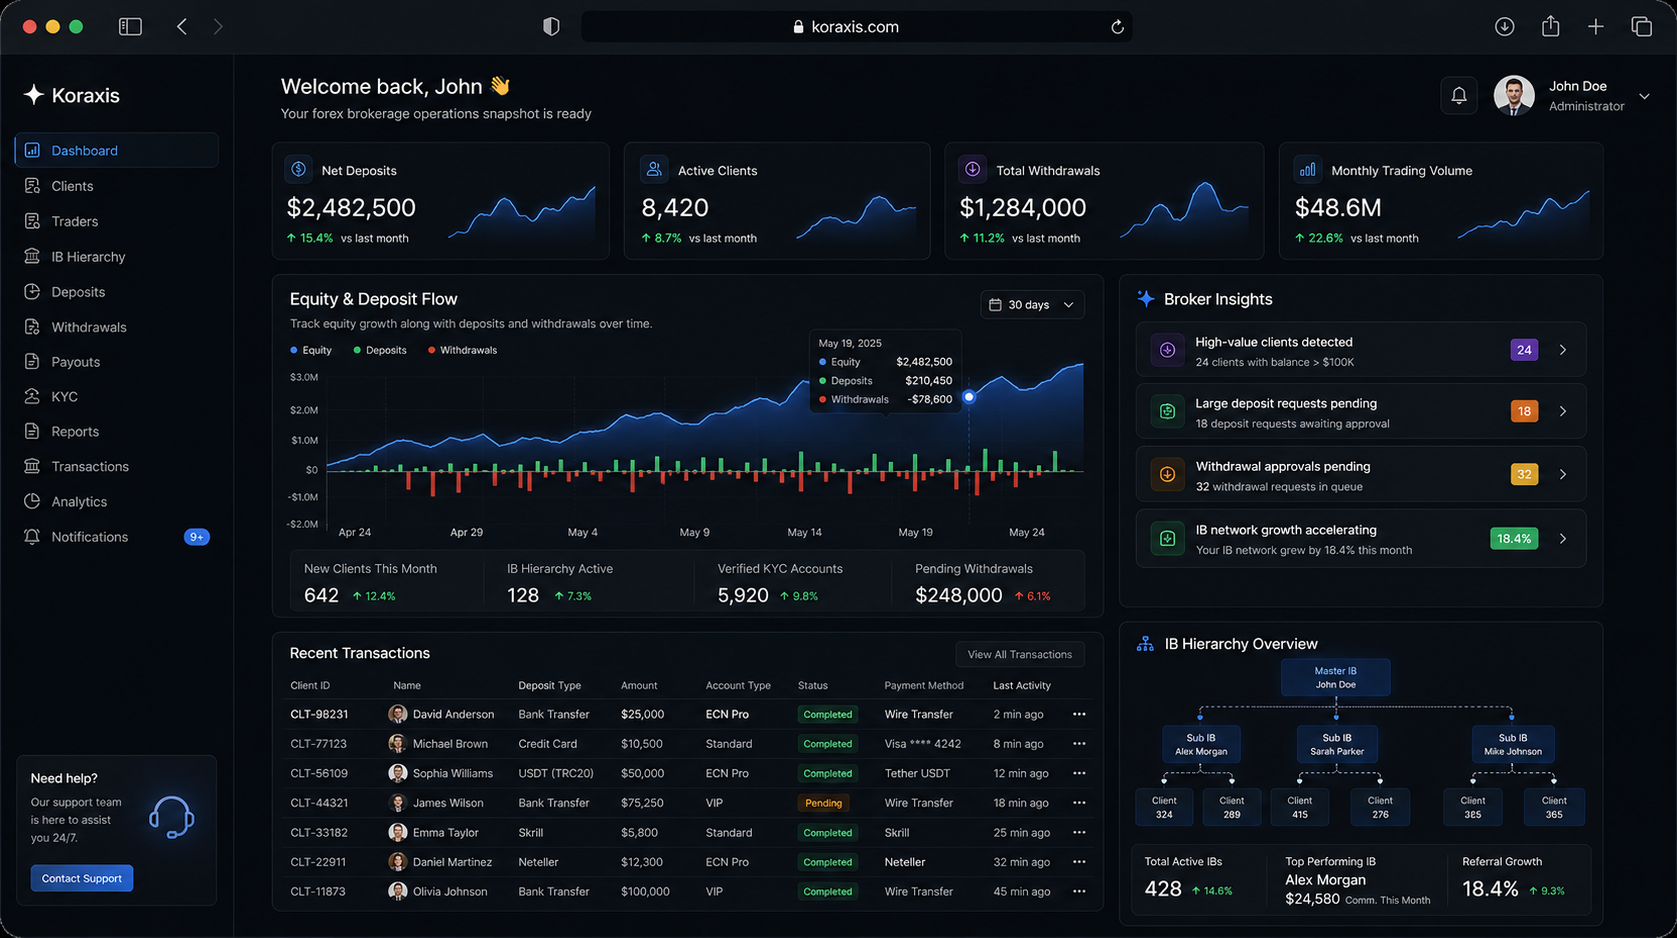This screenshot has width=1677, height=938.
Task: Click the Total Withdrawals download icon
Action: click(972, 170)
